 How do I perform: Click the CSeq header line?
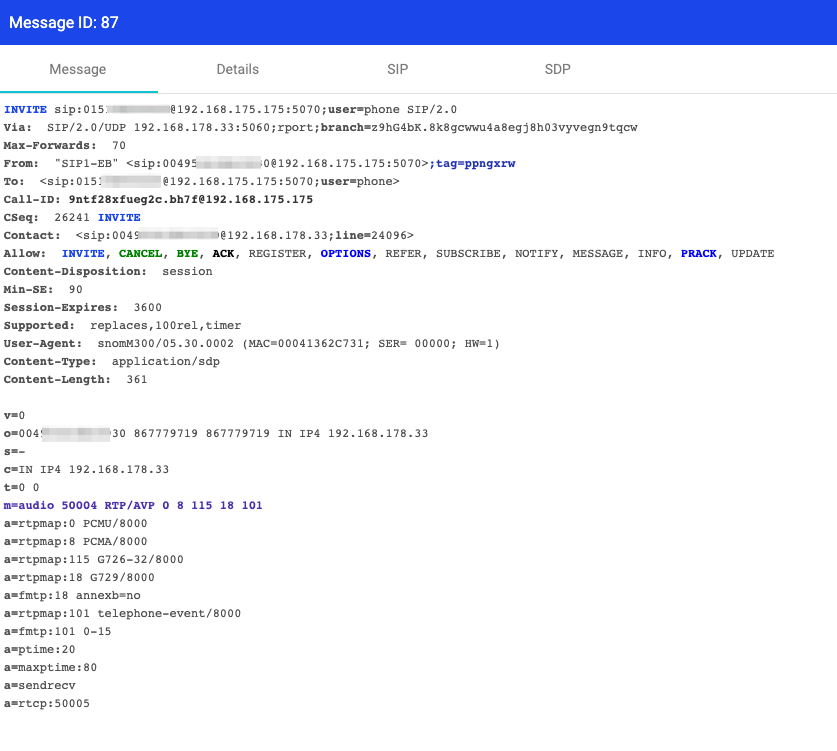pyautogui.click(x=72, y=218)
